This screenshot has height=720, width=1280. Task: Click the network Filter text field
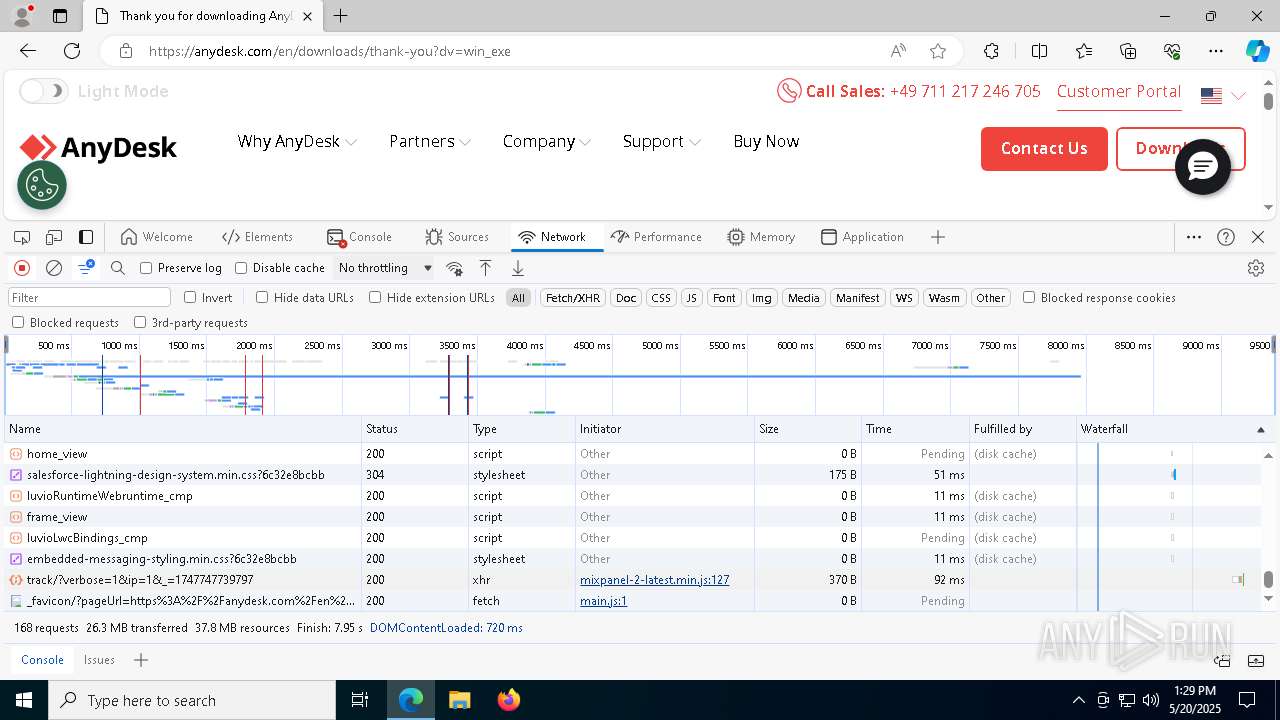(x=89, y=298)
